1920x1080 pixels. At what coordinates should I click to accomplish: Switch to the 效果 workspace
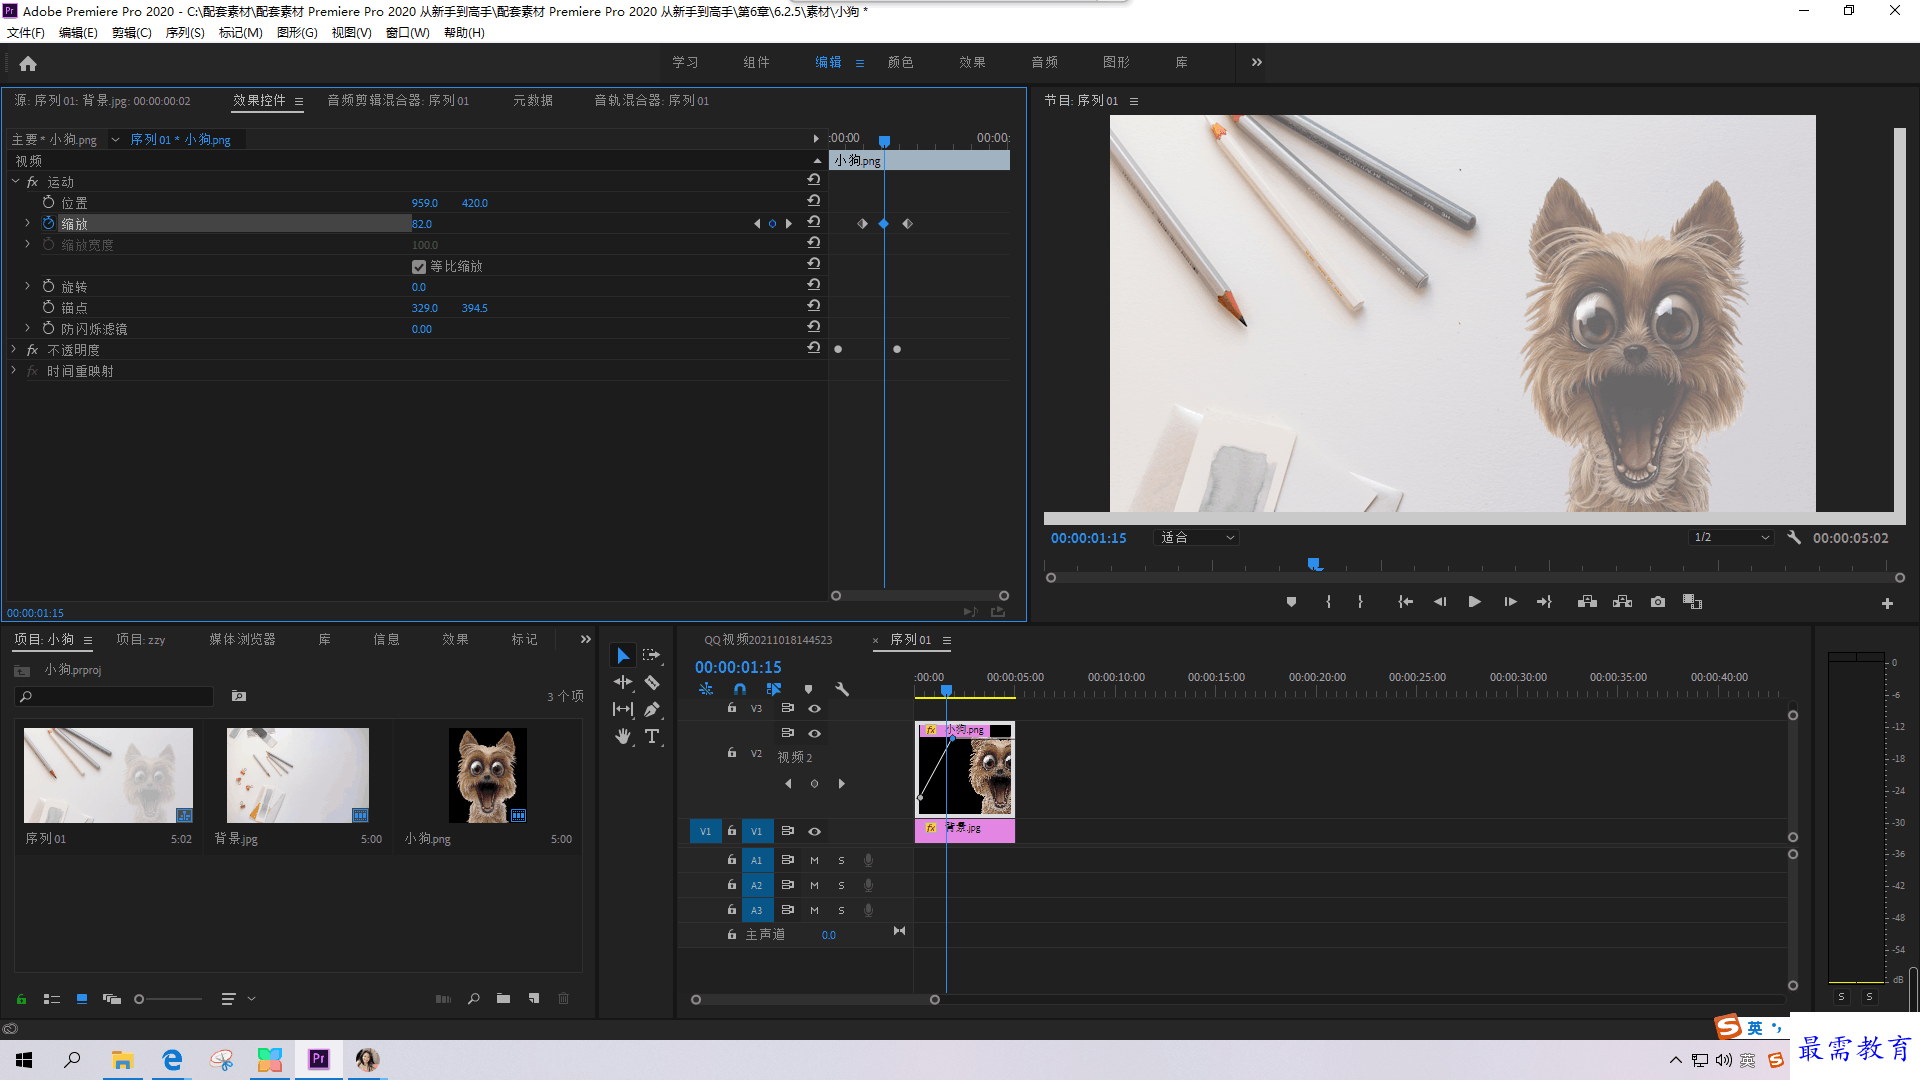972,62
